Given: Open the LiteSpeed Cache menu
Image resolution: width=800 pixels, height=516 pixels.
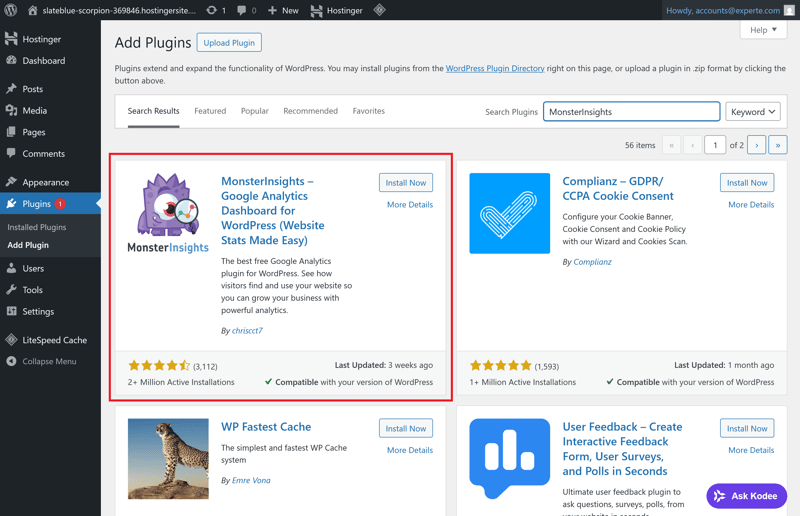Looking at the screenshot, I should coord(53,340).
